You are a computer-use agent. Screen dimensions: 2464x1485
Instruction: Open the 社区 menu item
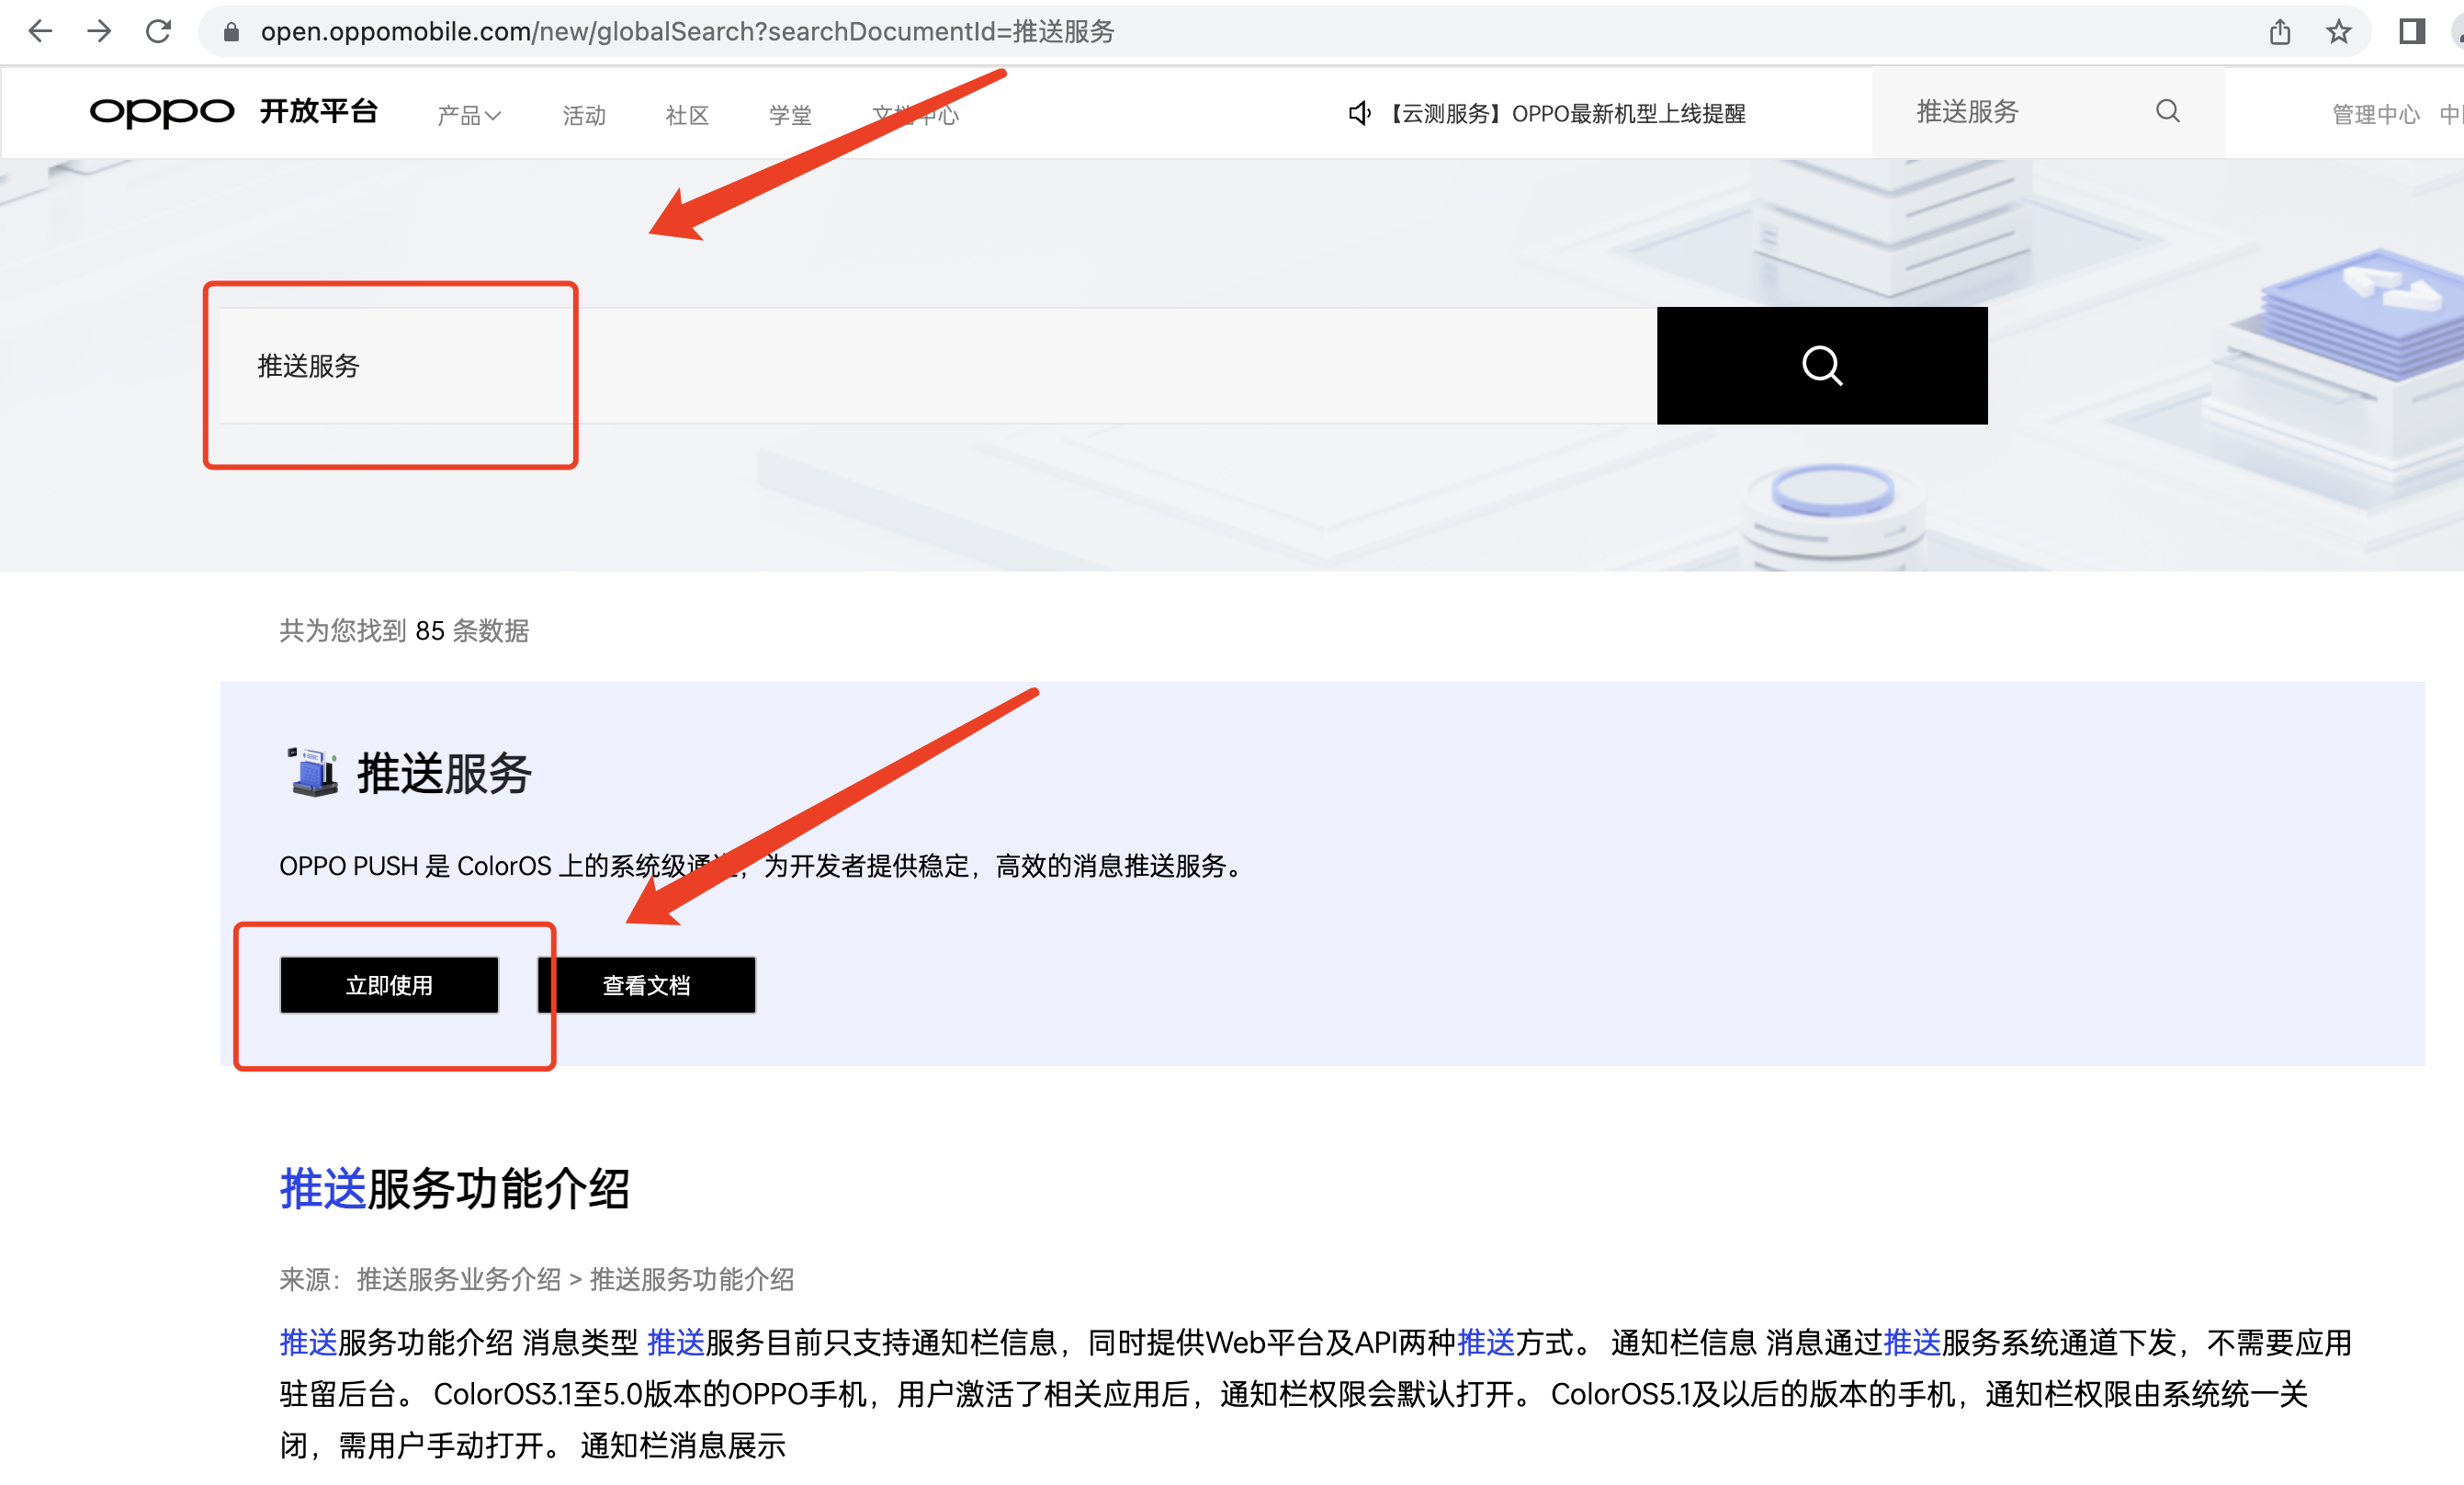[x=687, y=115]
